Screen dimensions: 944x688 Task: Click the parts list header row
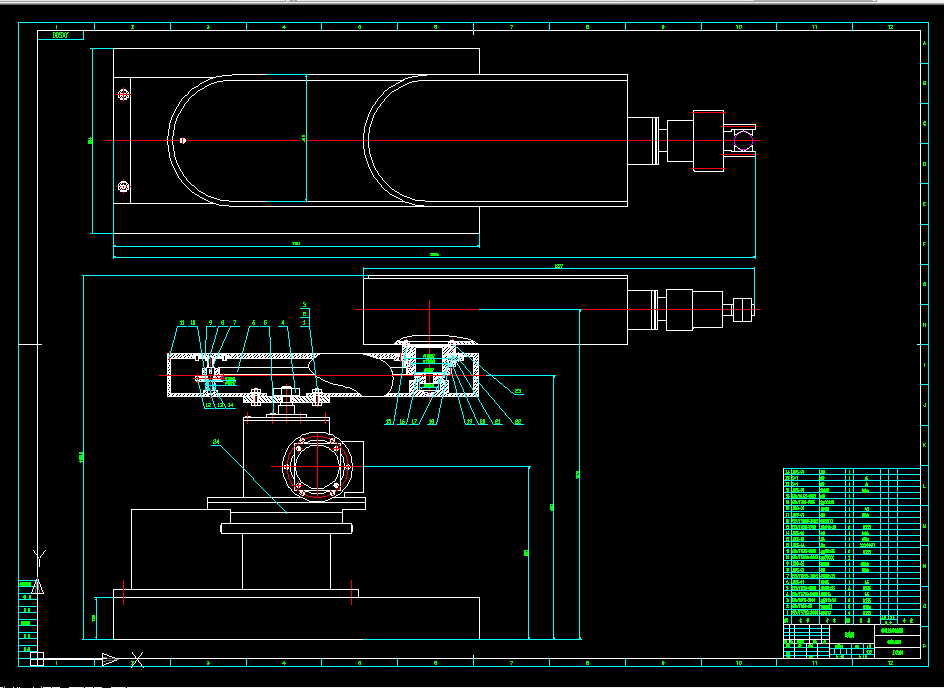point(852,620)
